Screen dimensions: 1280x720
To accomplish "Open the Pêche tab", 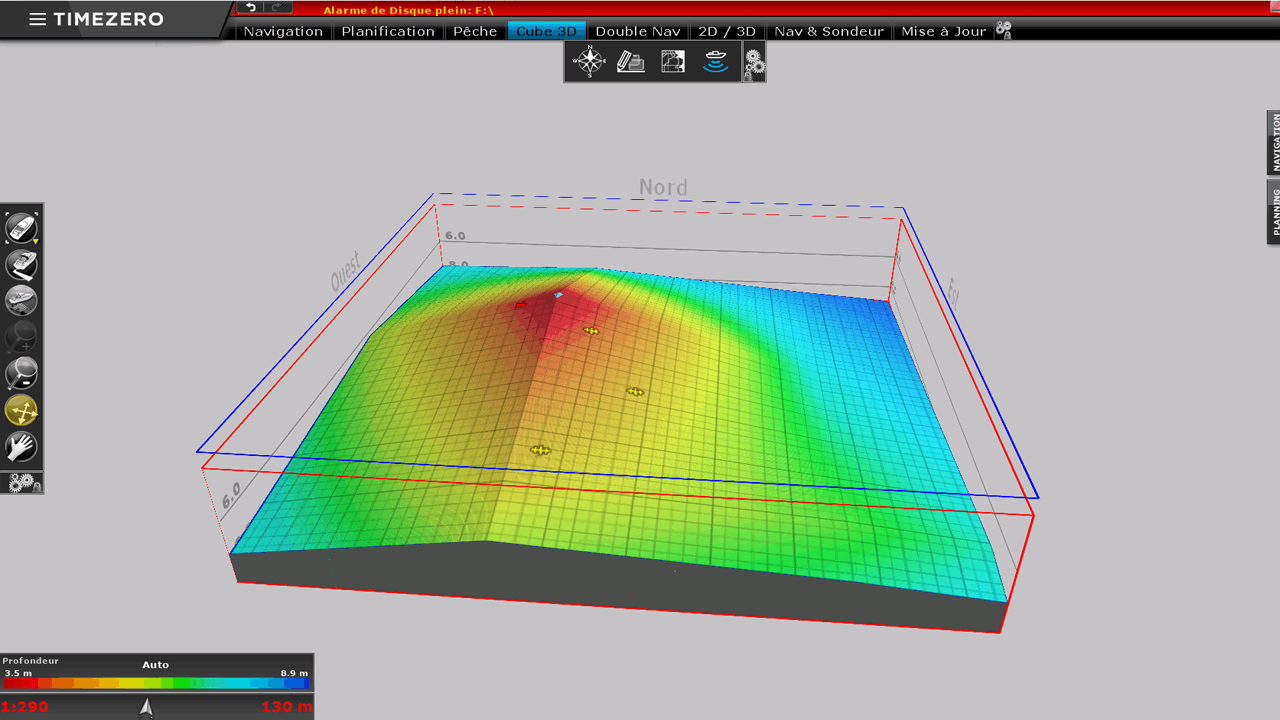I will [x=475, y=31].
